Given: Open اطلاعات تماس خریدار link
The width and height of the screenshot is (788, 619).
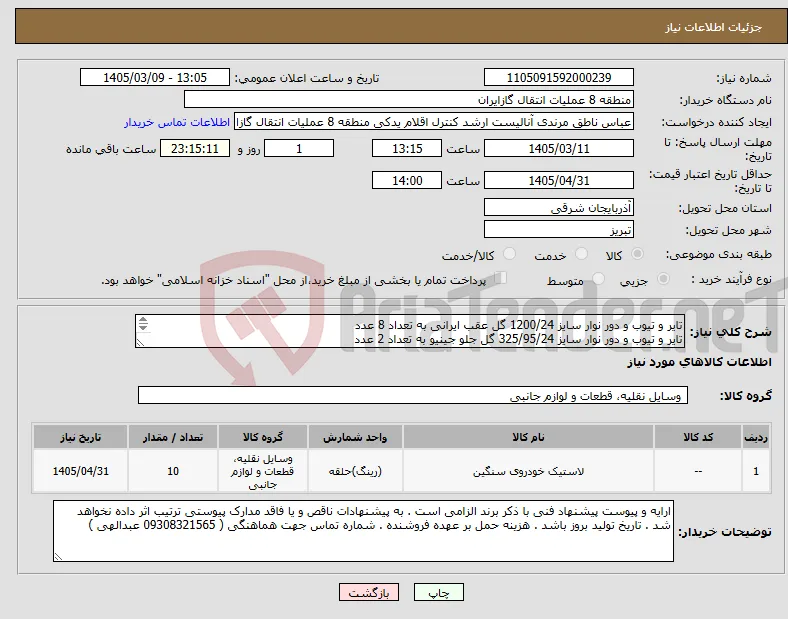Looking at the screenshot, I should [177, 122].
